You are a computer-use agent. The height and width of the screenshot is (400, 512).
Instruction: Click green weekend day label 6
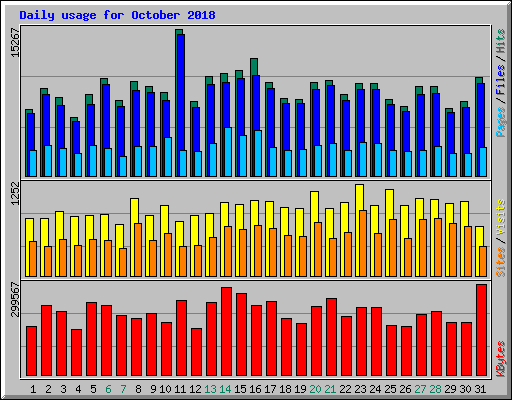click(108, 389)
